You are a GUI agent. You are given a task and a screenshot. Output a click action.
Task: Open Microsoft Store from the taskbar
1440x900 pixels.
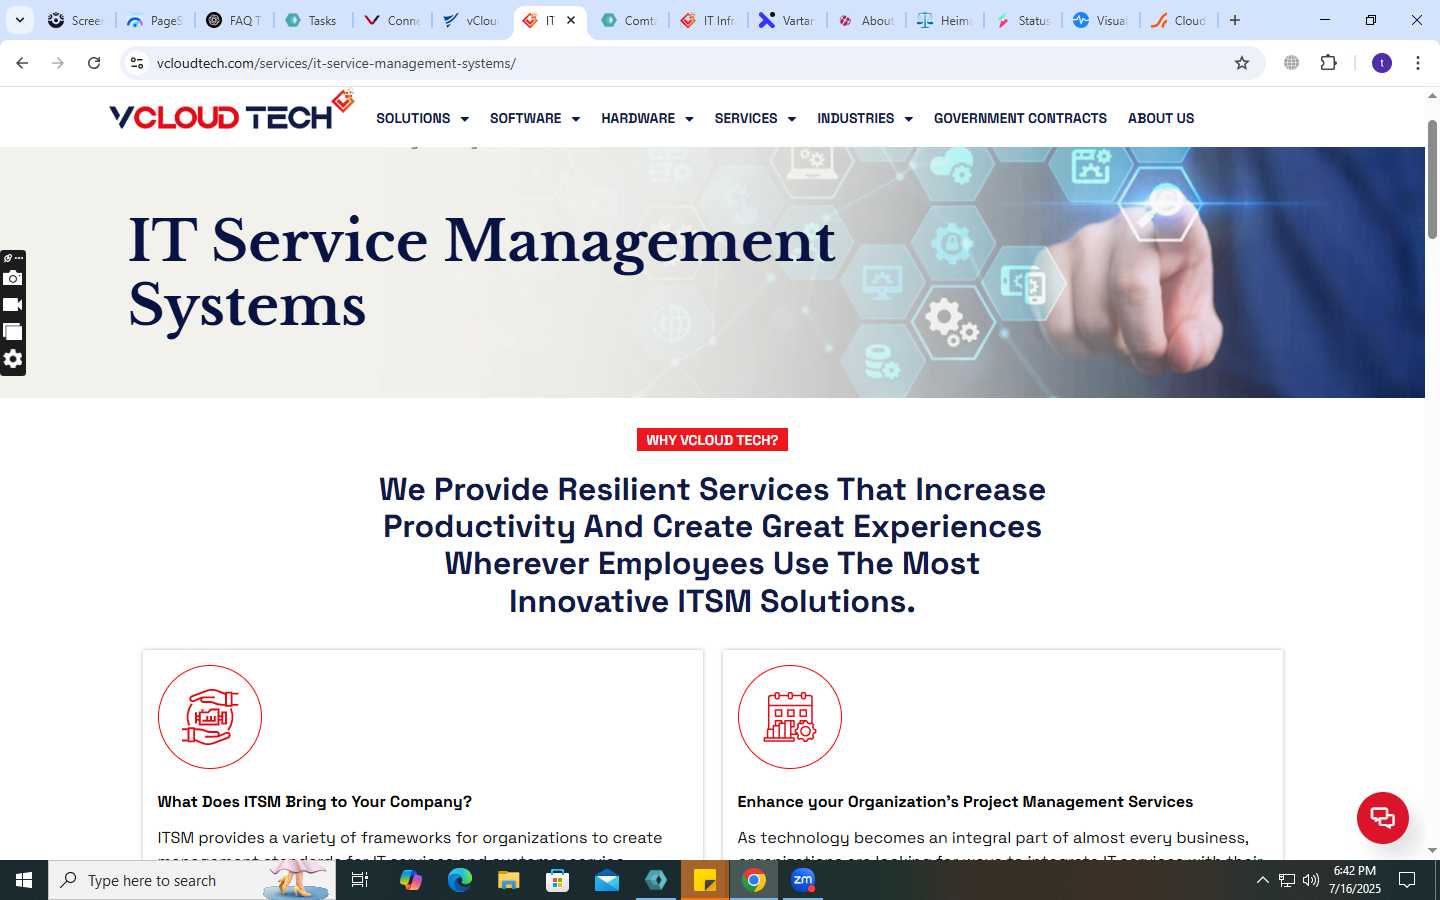coord(557,880)
